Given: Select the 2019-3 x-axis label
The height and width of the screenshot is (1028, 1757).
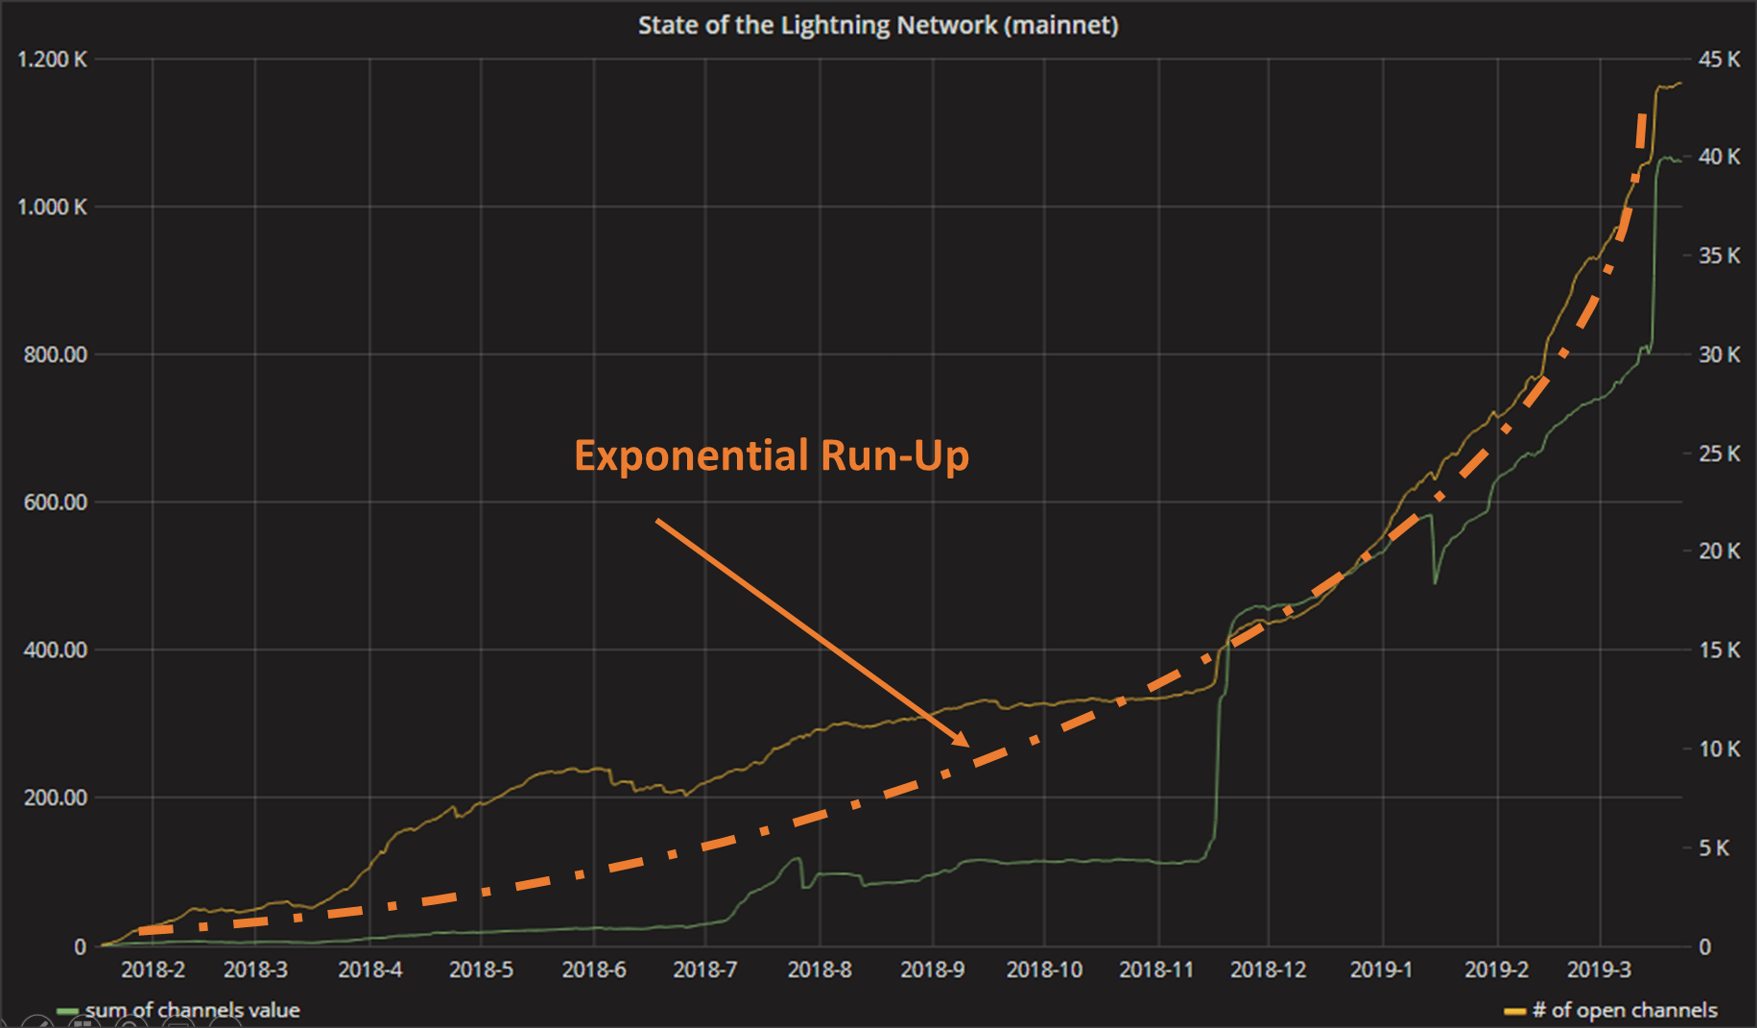Looking at the screenshot, I should tap(1599, 969).
